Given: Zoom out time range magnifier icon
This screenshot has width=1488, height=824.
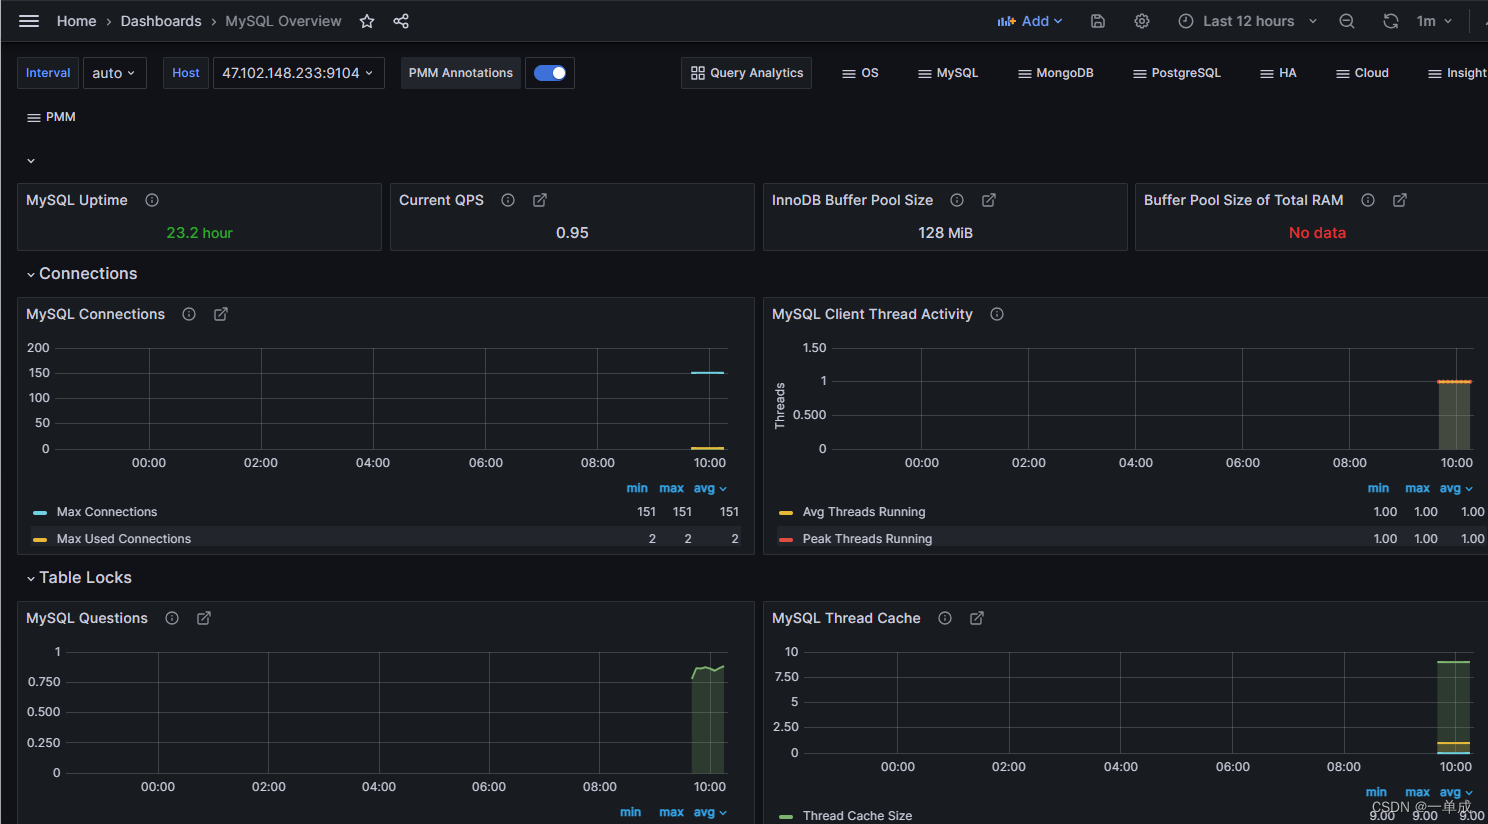Looking at the screenshot, I should tap(1347, 21).
